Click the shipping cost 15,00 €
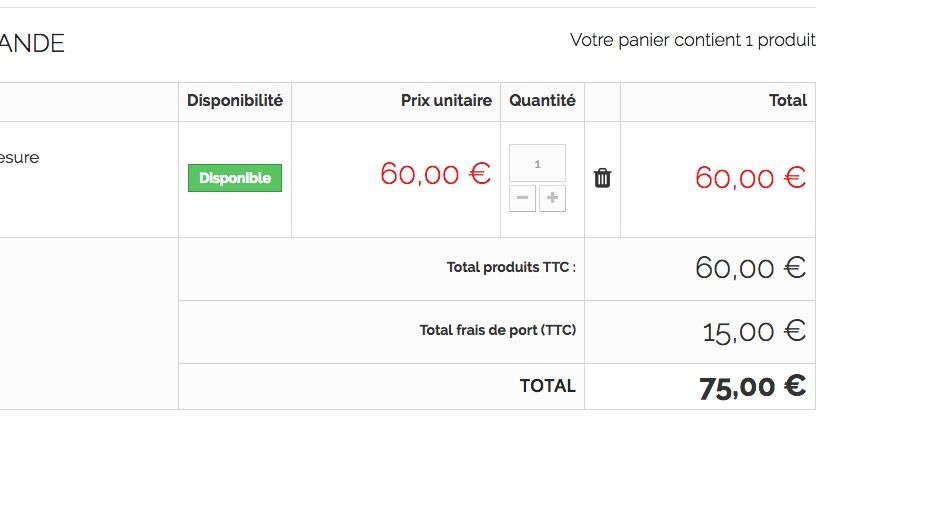Viewport: 928px width, 518px height. coord(754,332)
